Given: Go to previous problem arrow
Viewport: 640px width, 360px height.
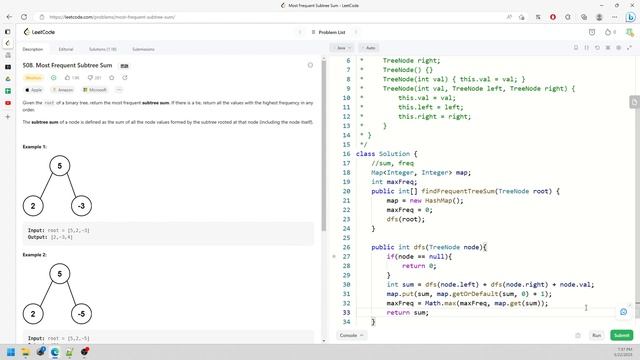Looking at the screenshot, I should [300, 32].
